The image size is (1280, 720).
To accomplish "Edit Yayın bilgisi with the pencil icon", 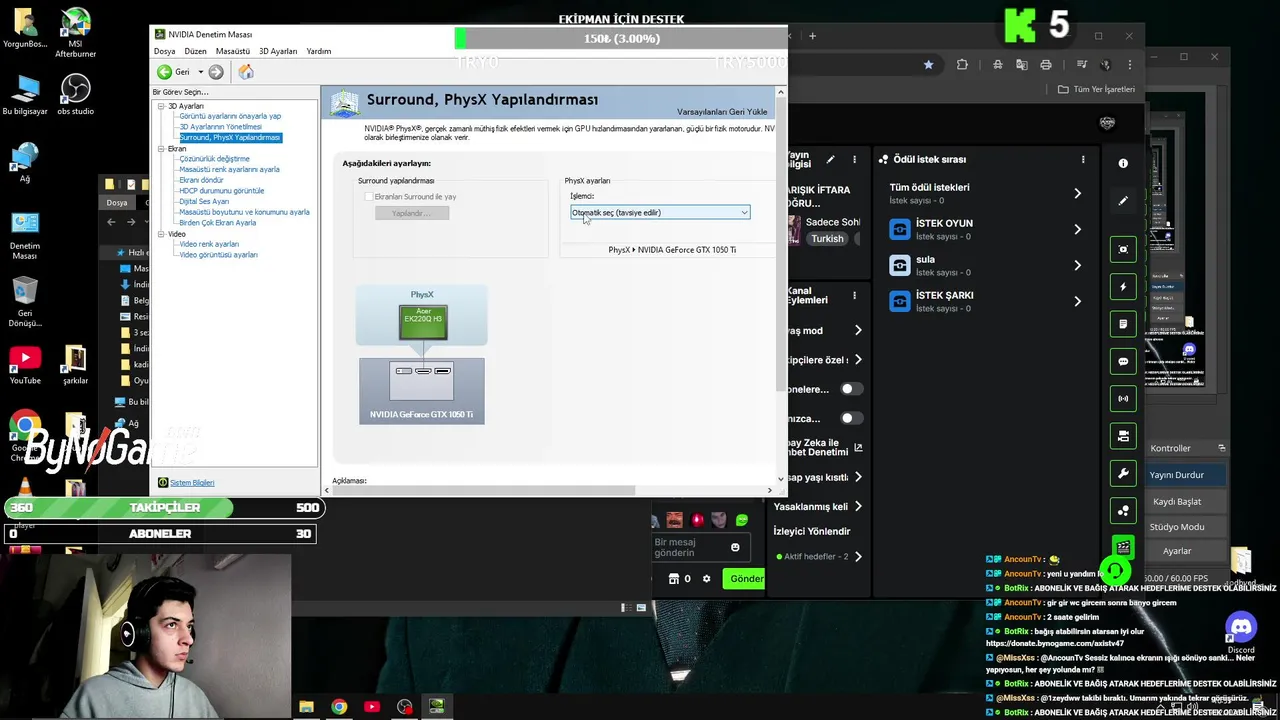I will click(x=830, y=159).
